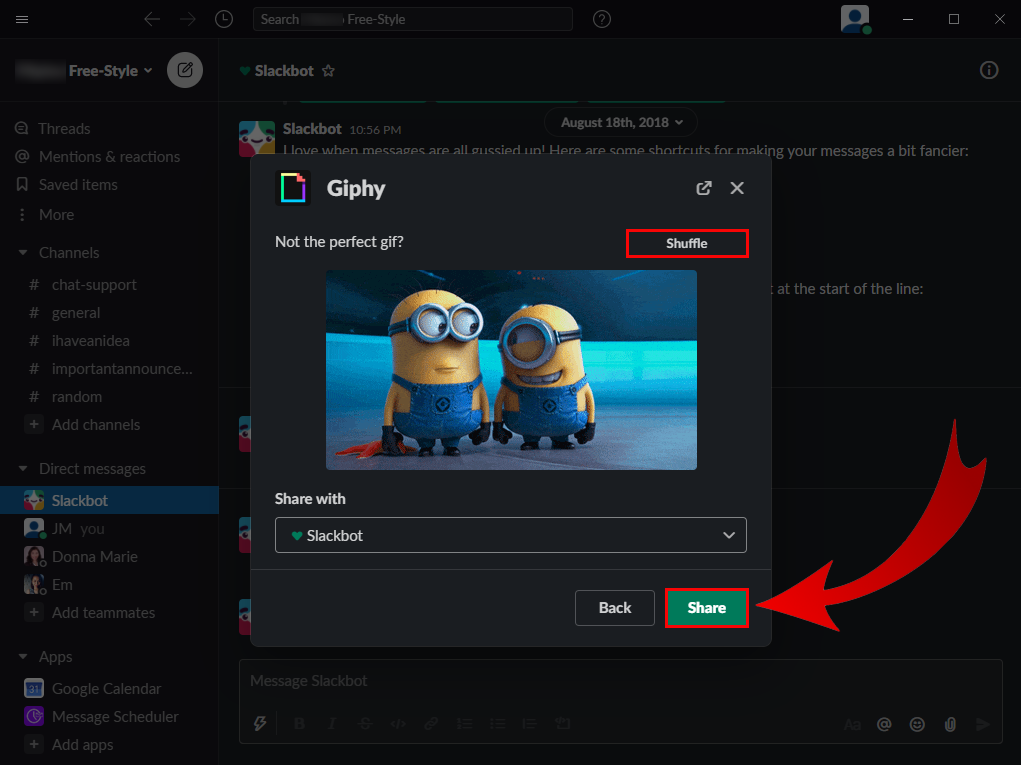This screenshot has height=765, width=1021.
Task: Open the random channel
Action: click(77, 397)
